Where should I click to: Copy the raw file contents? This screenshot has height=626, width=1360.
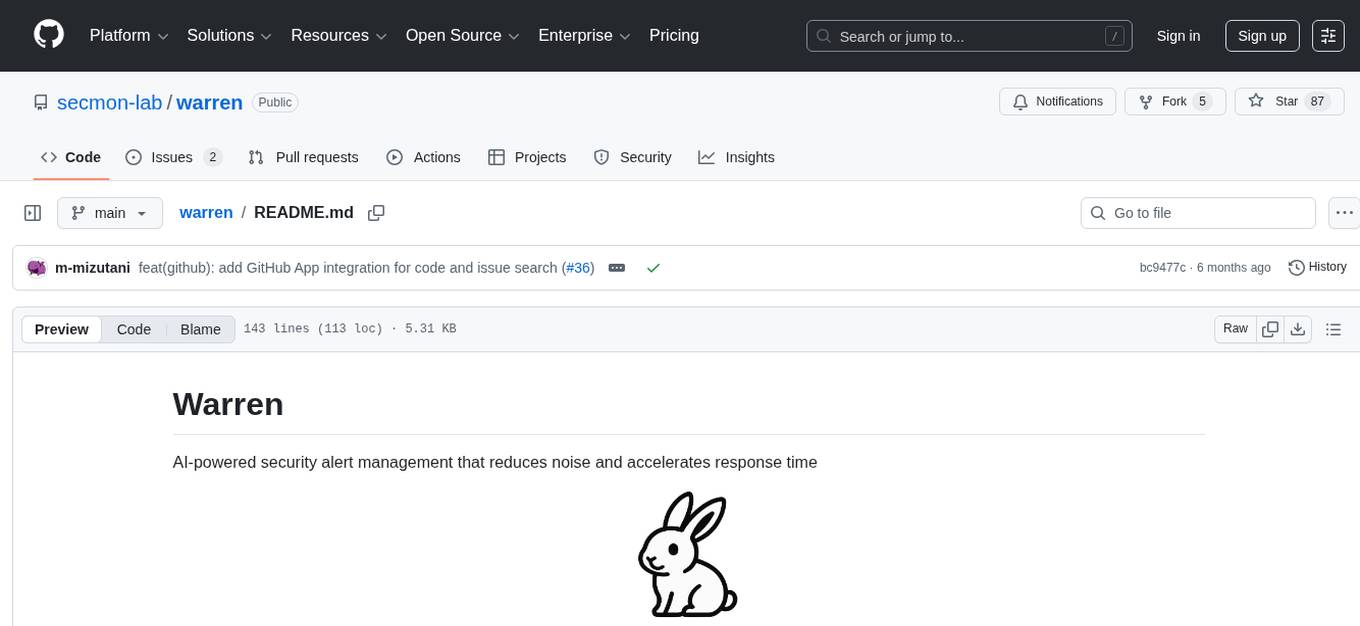(x=1270, y=328)
